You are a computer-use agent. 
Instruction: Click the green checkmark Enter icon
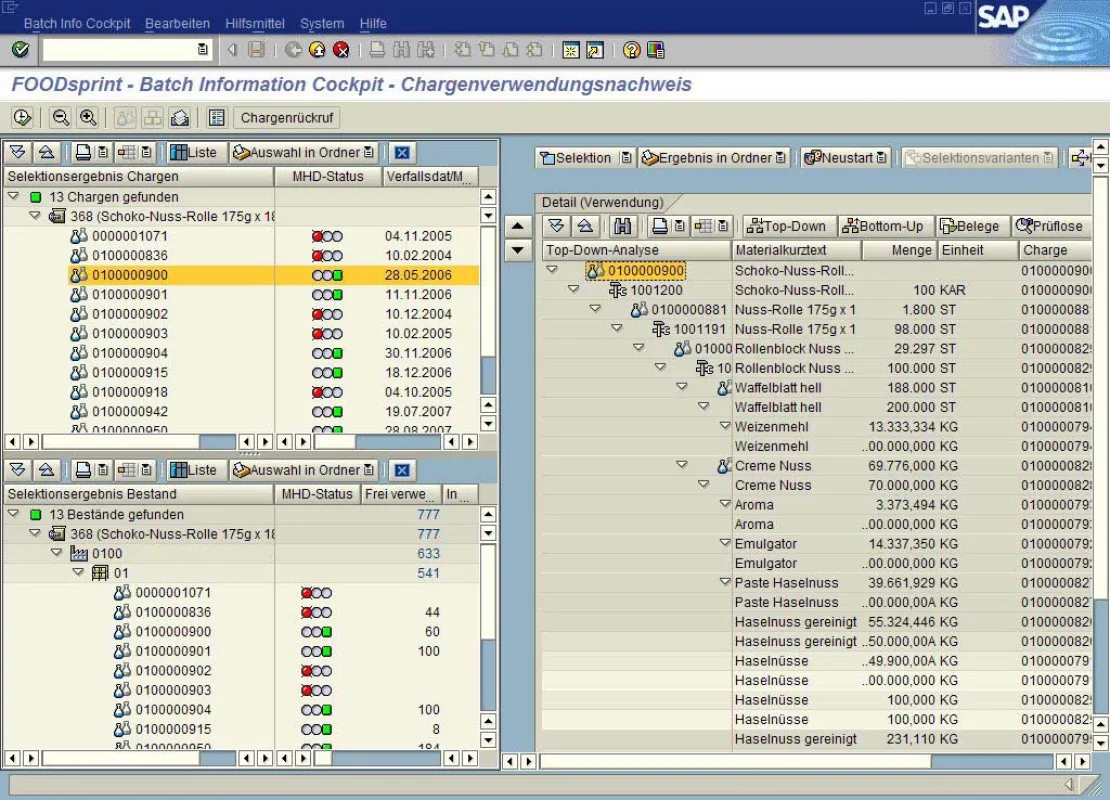point(21,50)
